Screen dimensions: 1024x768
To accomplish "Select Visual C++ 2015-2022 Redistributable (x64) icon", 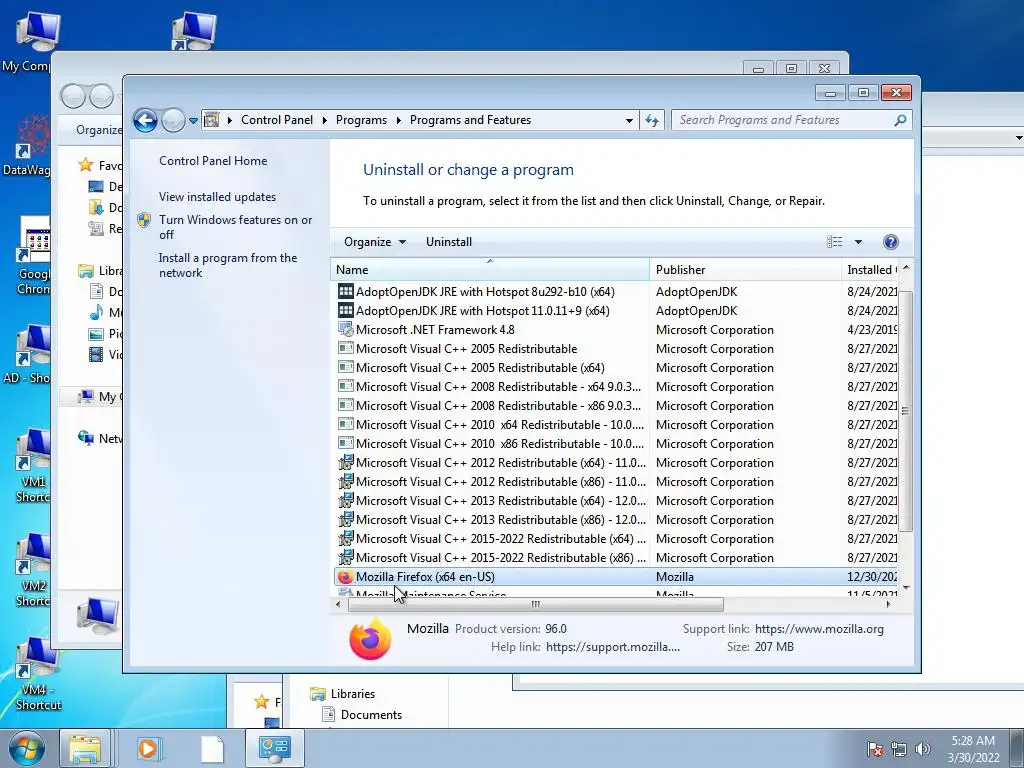I will point(345,538).
